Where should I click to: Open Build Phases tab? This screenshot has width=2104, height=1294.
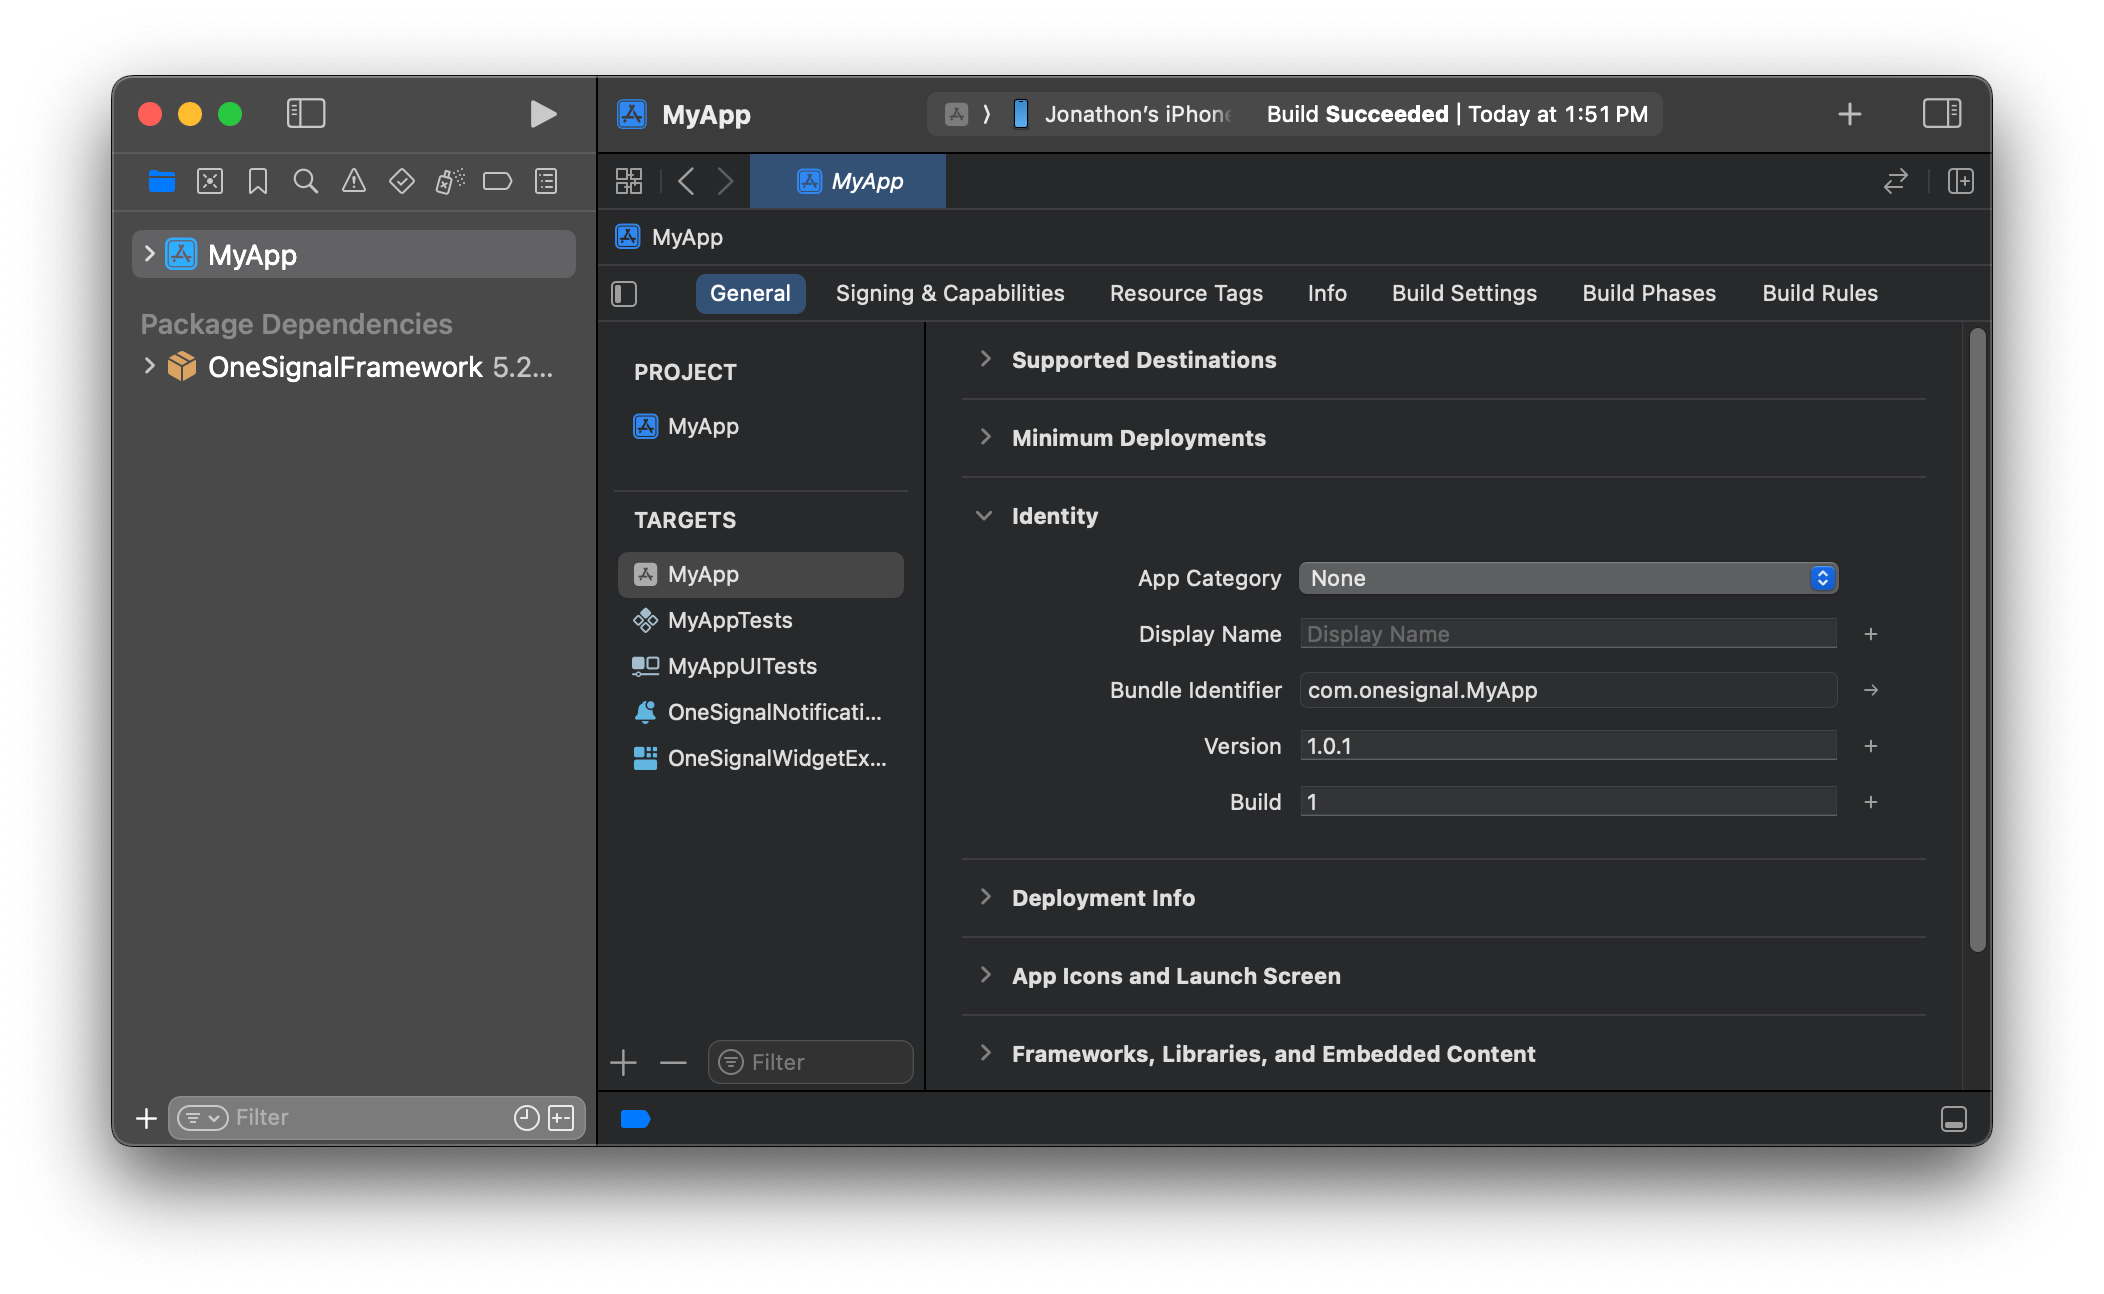pos(1649,293)
